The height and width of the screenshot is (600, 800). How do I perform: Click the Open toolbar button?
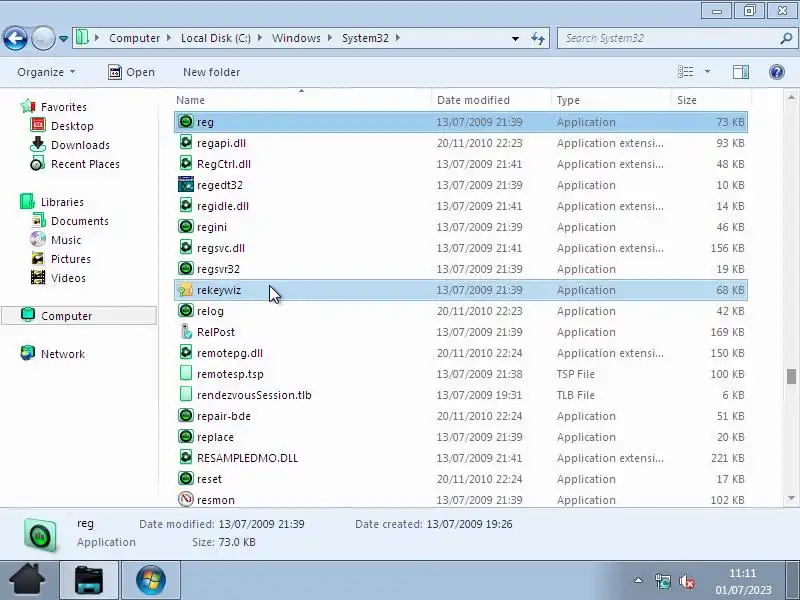[131, 72]
